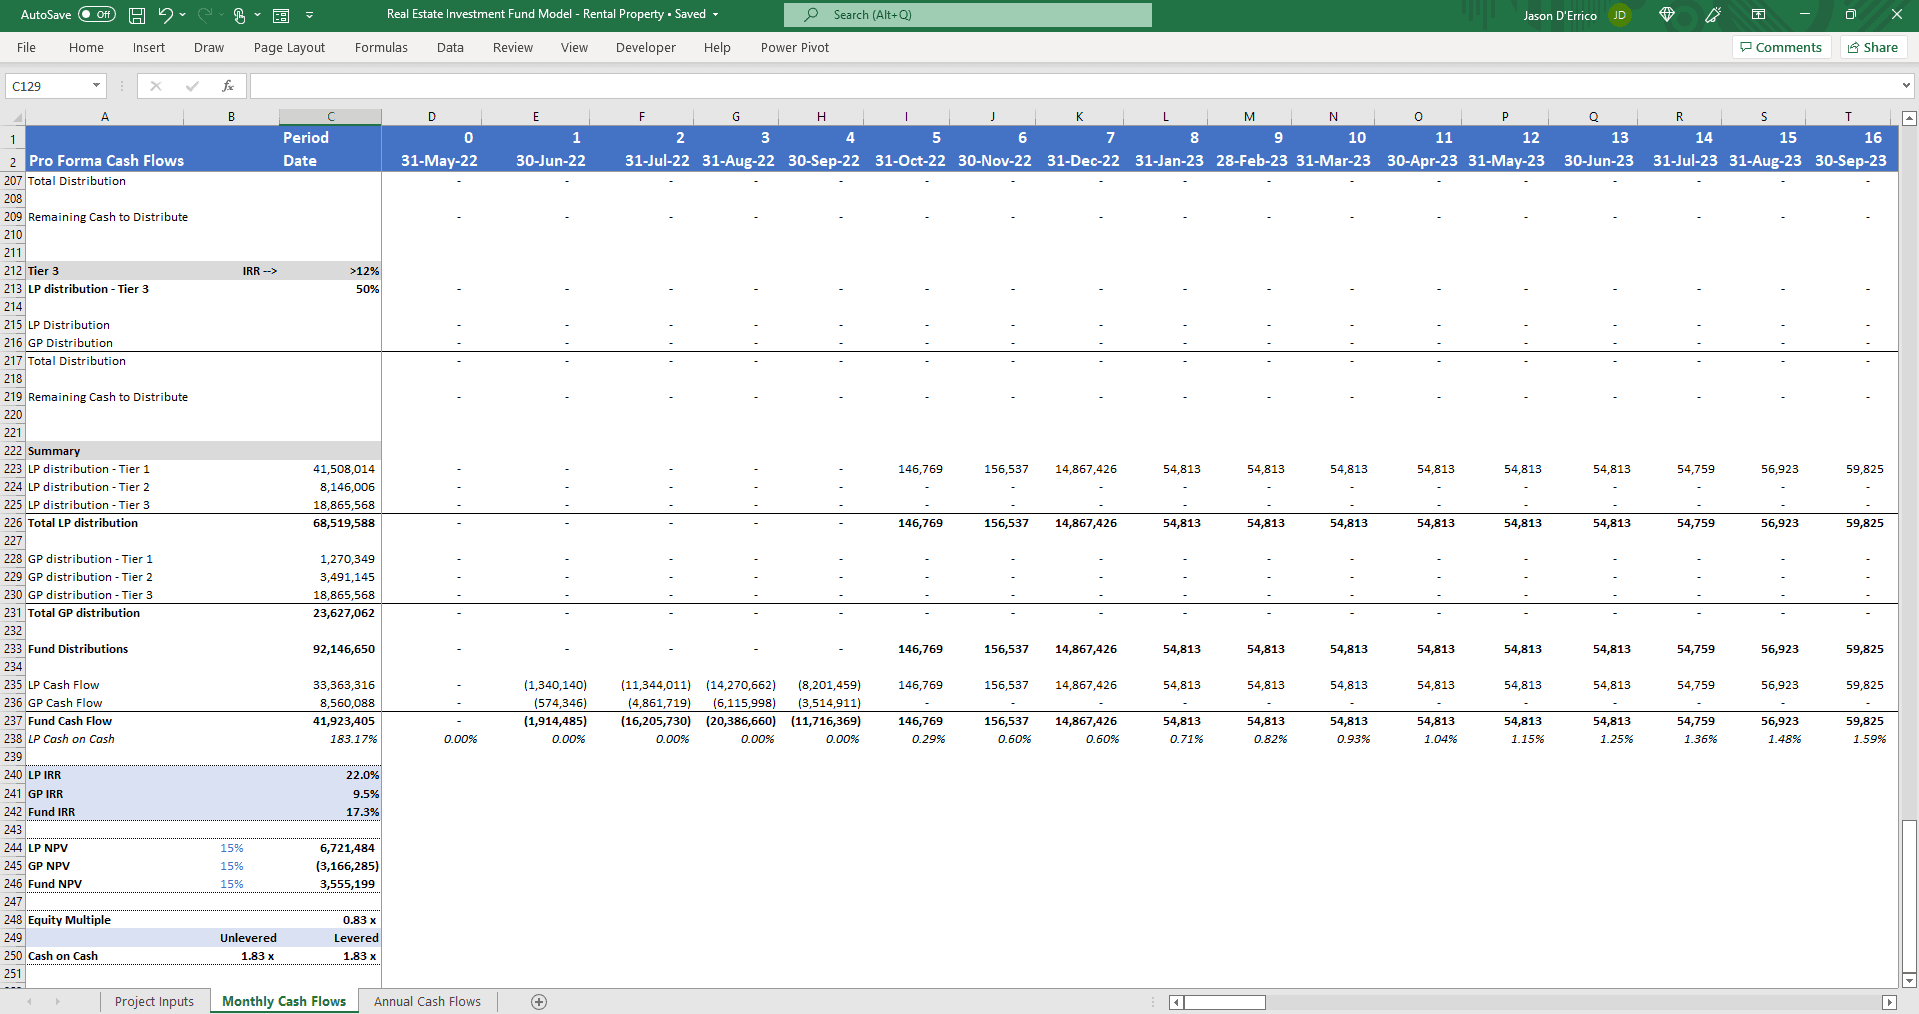Select the LP IRR value 22.0% cell
Image resolution: width=1919 pixels, height=1014 pixels.
point(330,775)
